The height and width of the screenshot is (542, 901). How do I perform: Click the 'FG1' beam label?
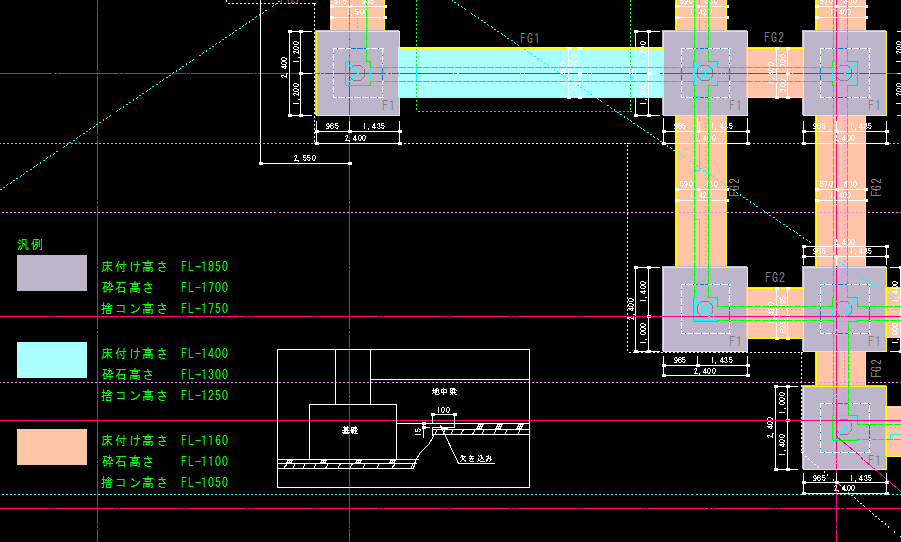click(x=530, y=39)
